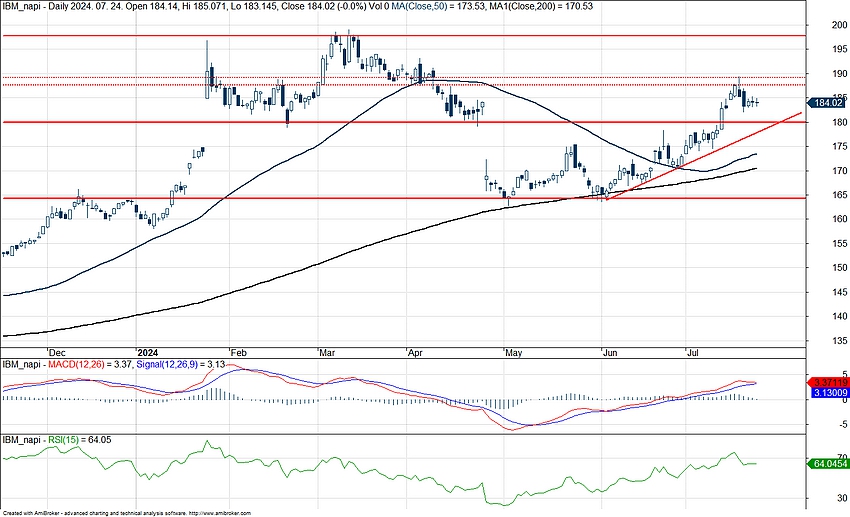Select the Jul date axis label
Image resolution: width=850 pixels, height=517 pixels.
click(x=692, y=353)
